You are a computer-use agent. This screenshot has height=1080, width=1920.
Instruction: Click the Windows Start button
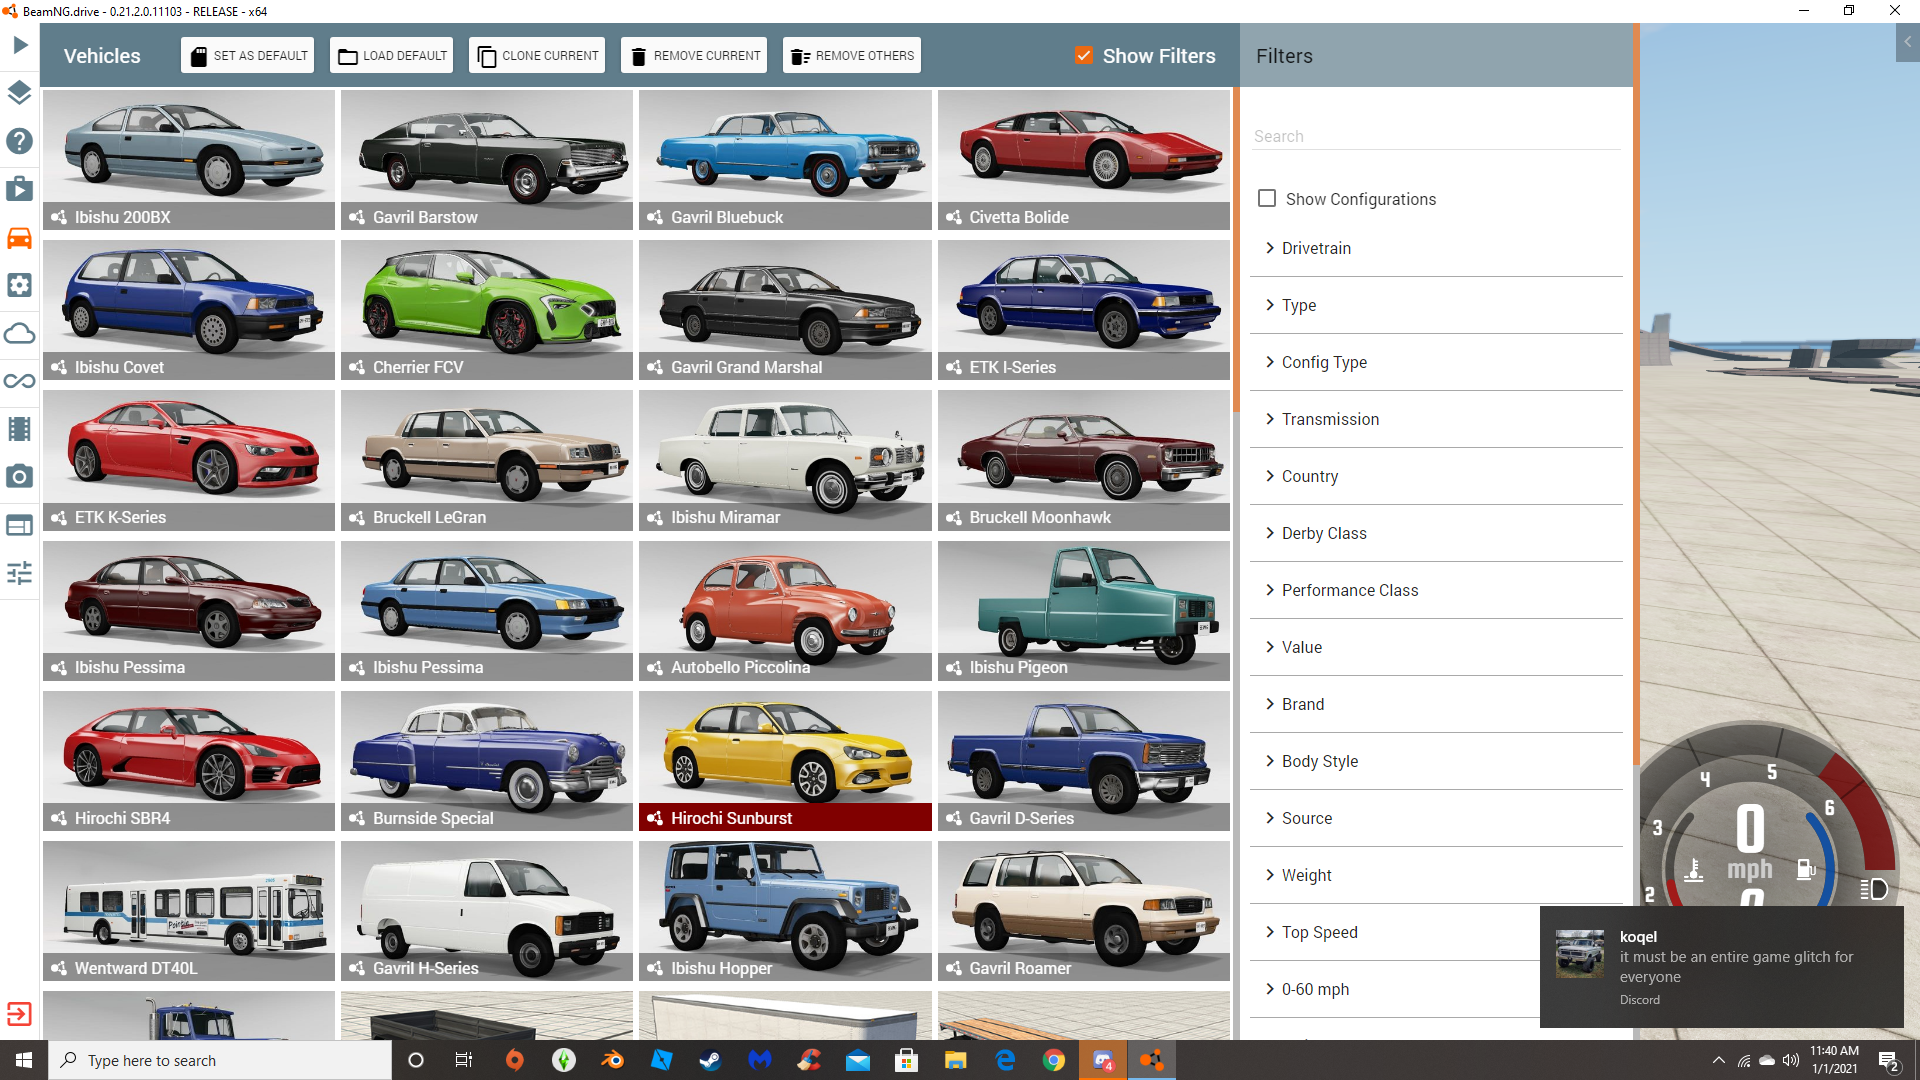(24, 1060)
